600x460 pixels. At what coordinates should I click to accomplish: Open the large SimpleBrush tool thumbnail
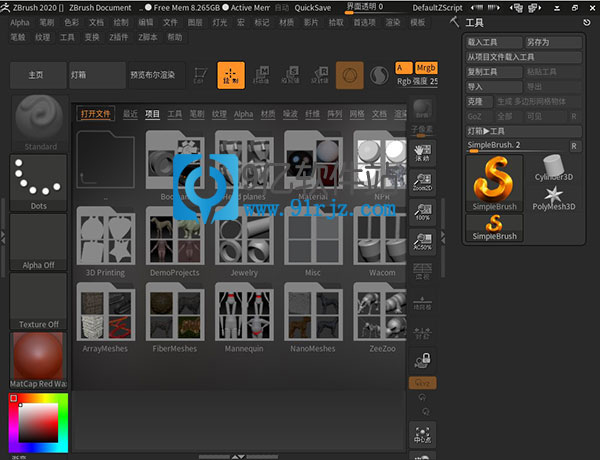tap(494, 183)
